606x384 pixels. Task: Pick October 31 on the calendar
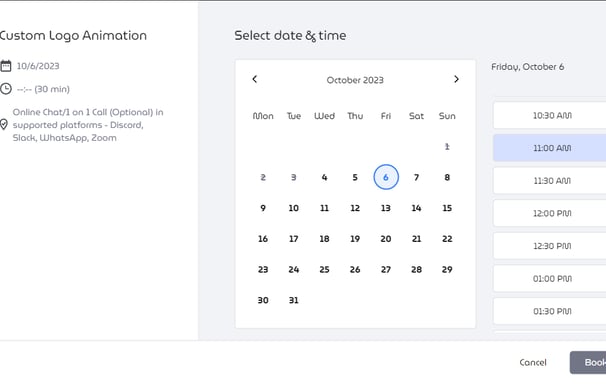pyautogui.click(x=294, y=300)
